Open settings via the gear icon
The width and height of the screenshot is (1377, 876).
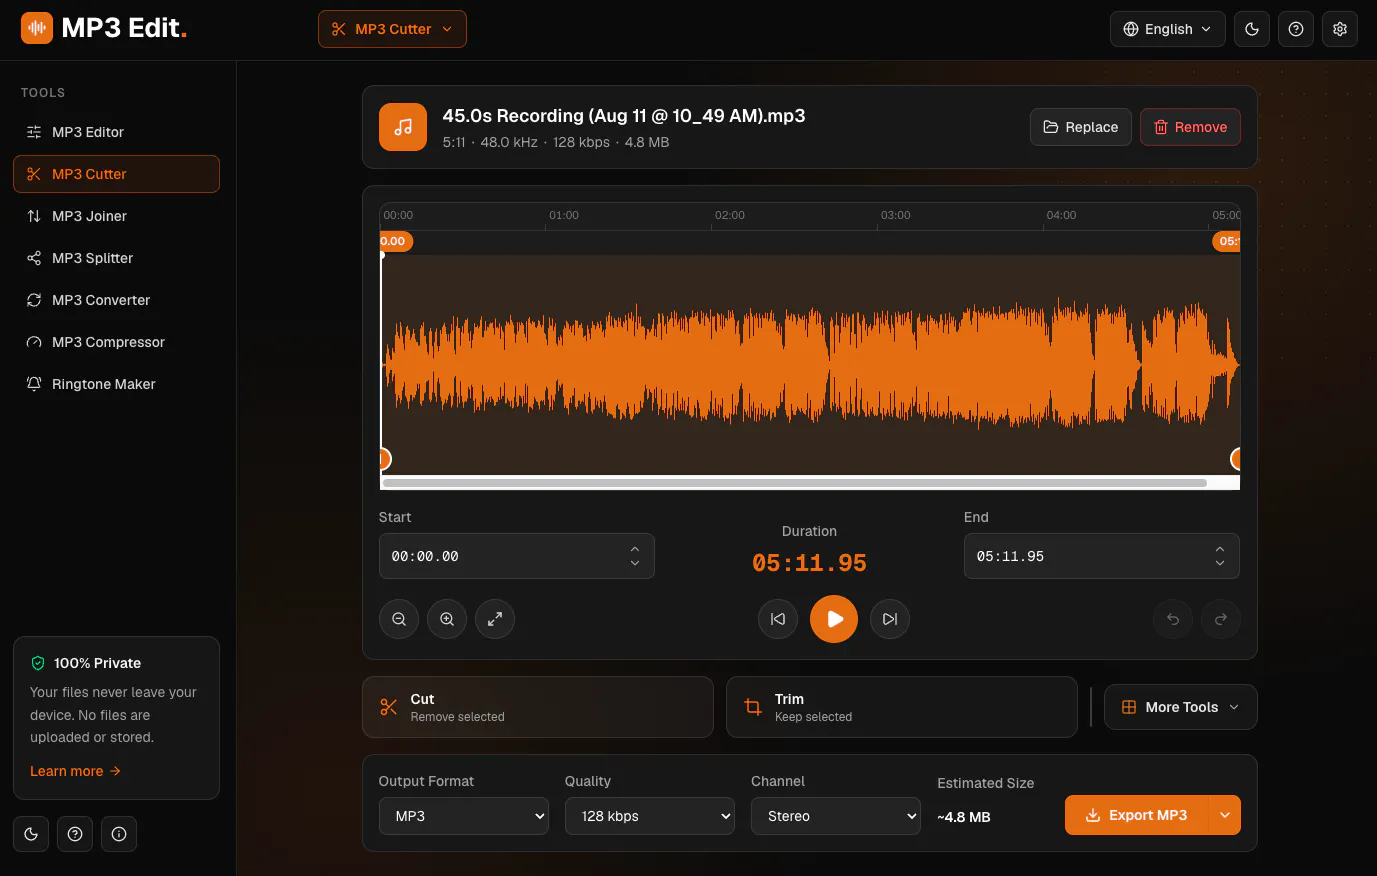1340,29
